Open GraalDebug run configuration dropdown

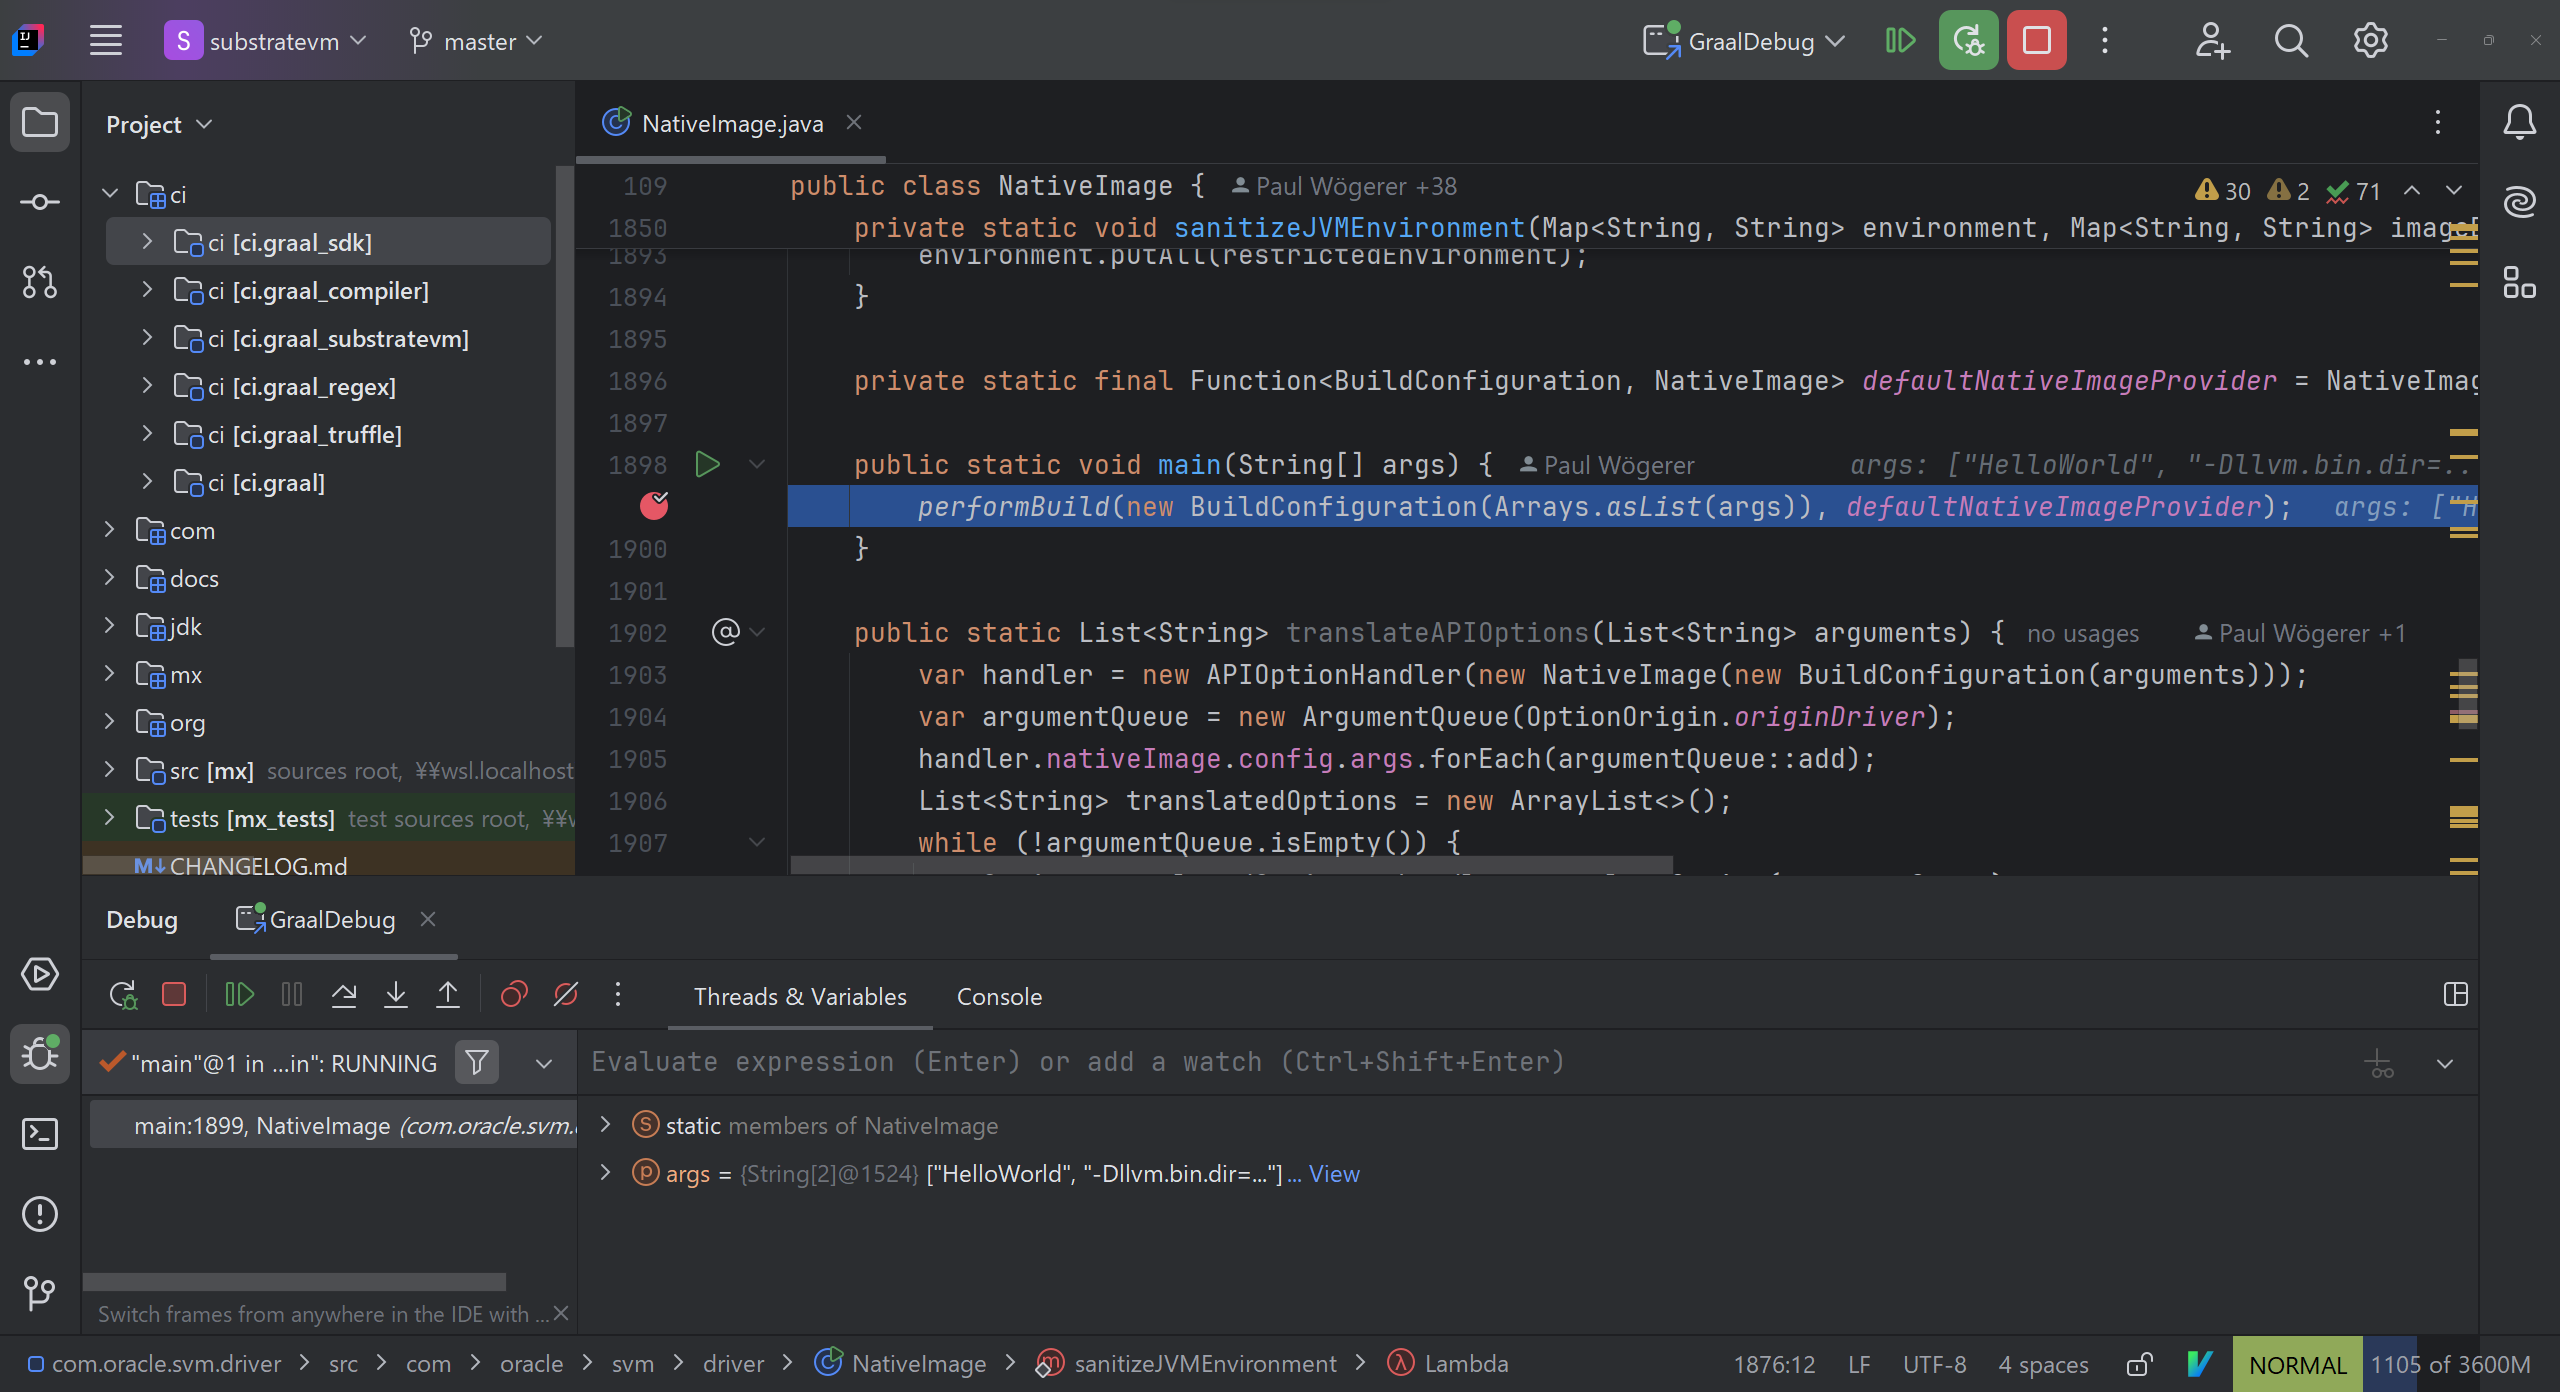click(x=1744, y=41)
